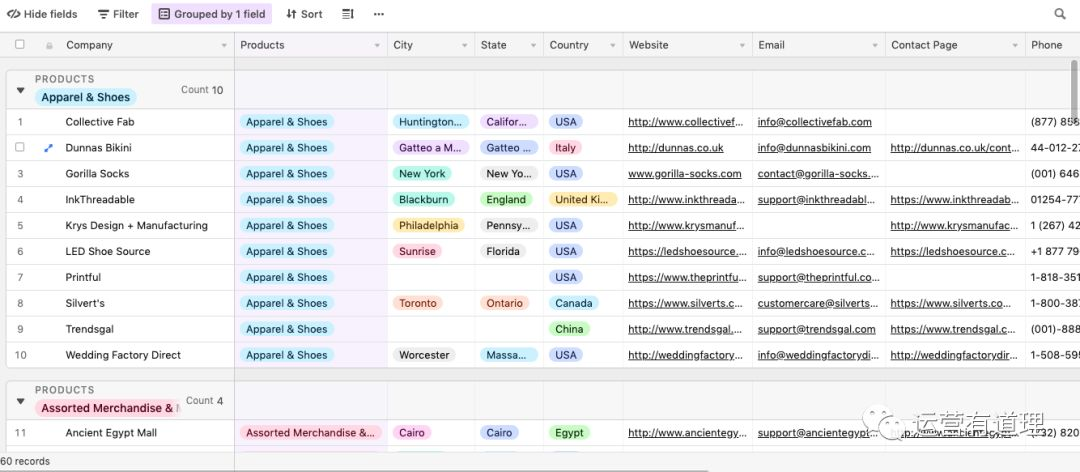Click customercare@silverts email link
This screenshot has width=1080, height=472.
(x=819, y=303)
